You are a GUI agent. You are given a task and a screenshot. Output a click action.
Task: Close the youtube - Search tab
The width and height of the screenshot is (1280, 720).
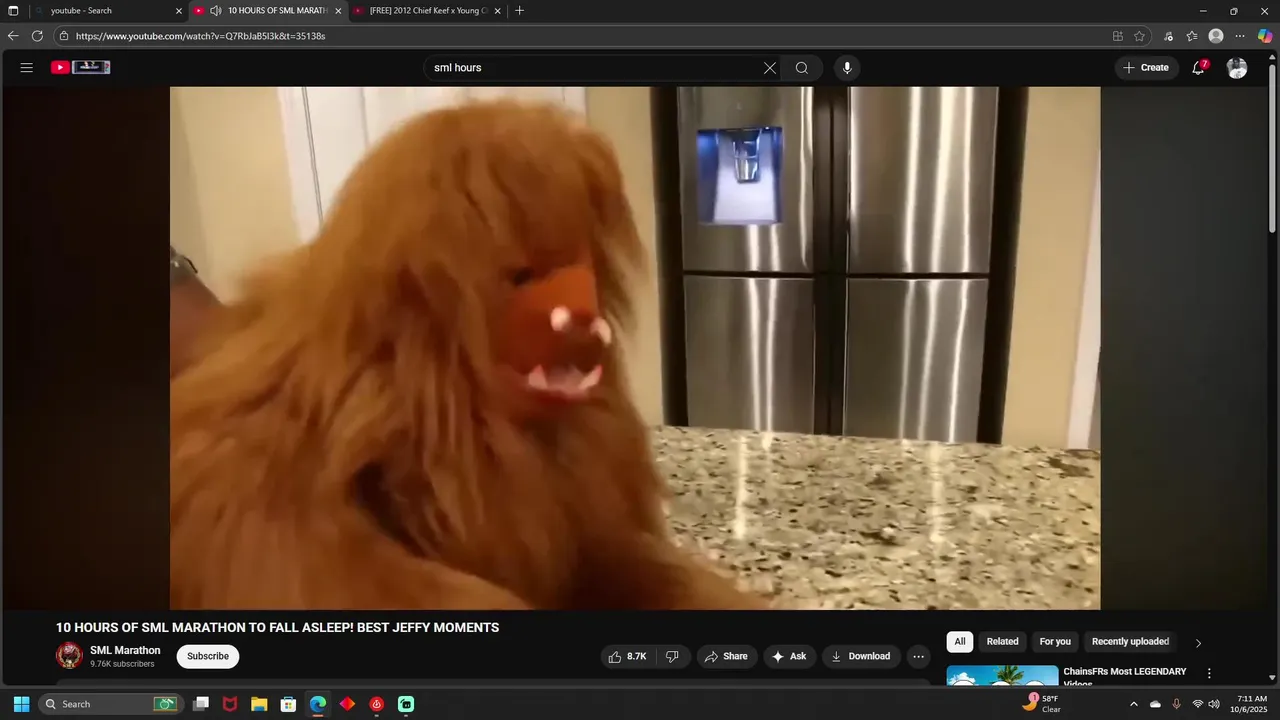coord(179,11)
